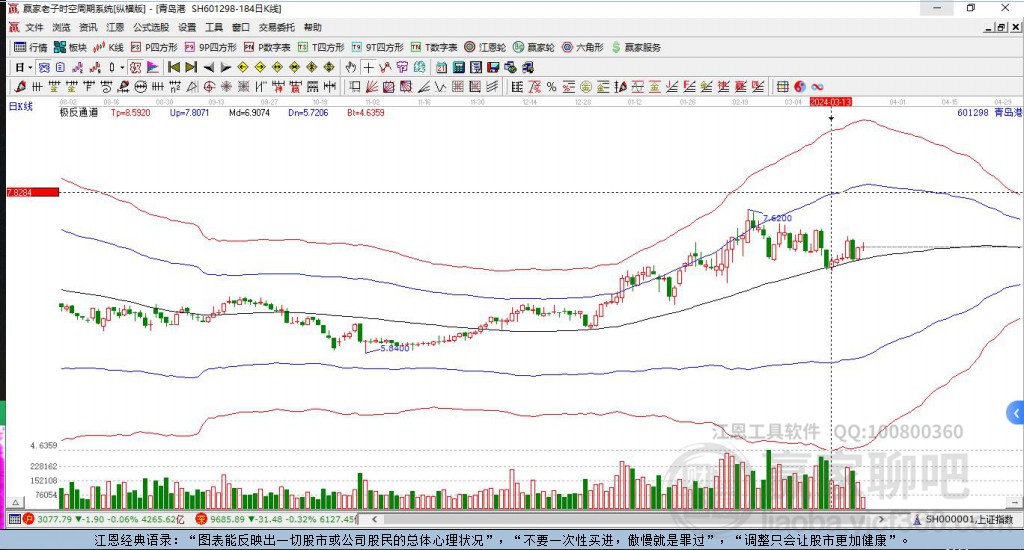
Task: Open the 9P四方形 tool
Action: [210, 47]
